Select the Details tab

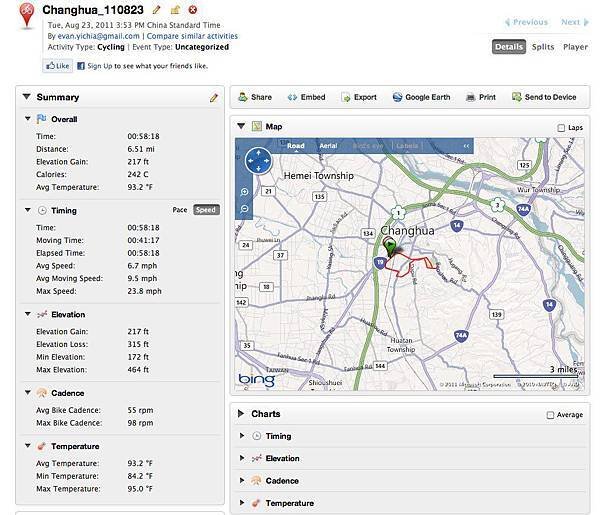pyautogui.click(x=509, y=47)
